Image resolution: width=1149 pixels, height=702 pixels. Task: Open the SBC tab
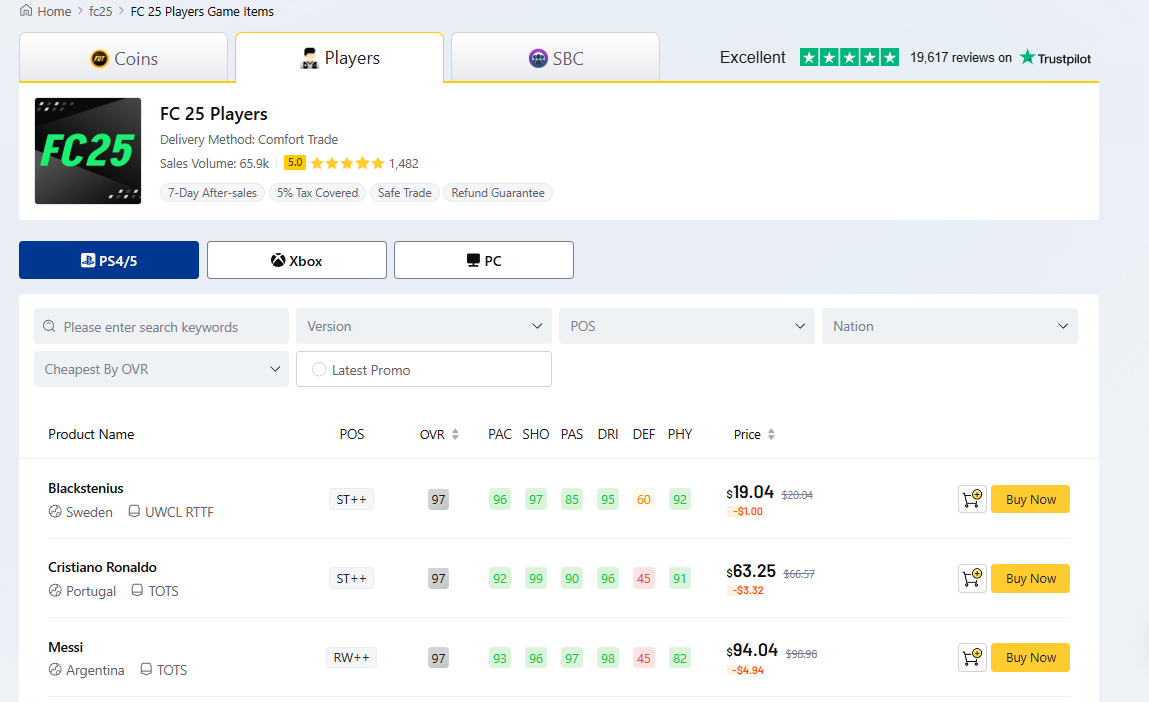pyautogui.click(x=555, y=58)
